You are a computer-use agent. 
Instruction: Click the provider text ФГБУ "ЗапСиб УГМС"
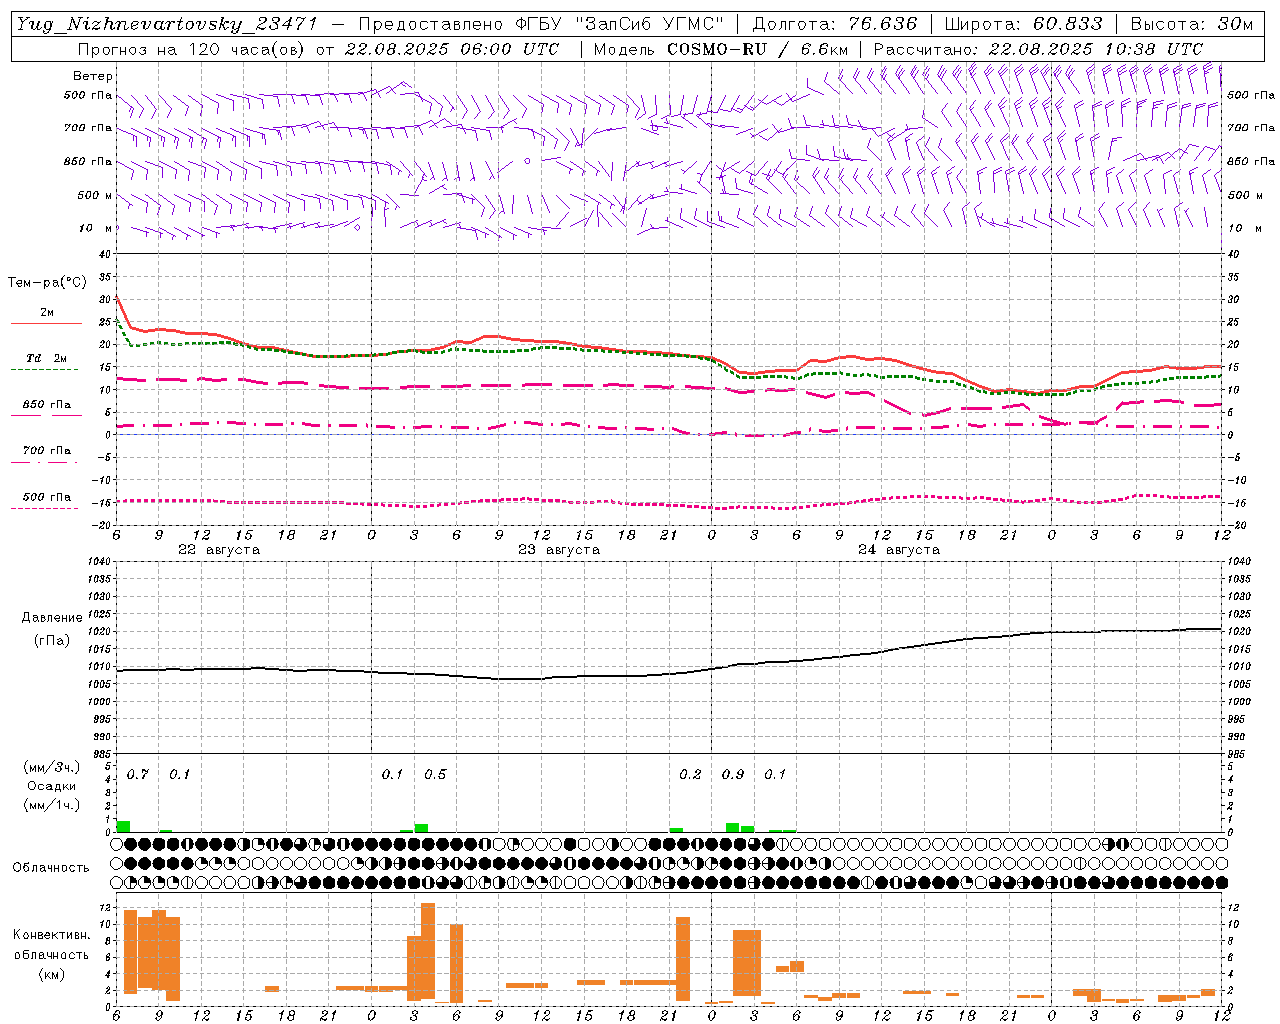[x=610, y=24]
